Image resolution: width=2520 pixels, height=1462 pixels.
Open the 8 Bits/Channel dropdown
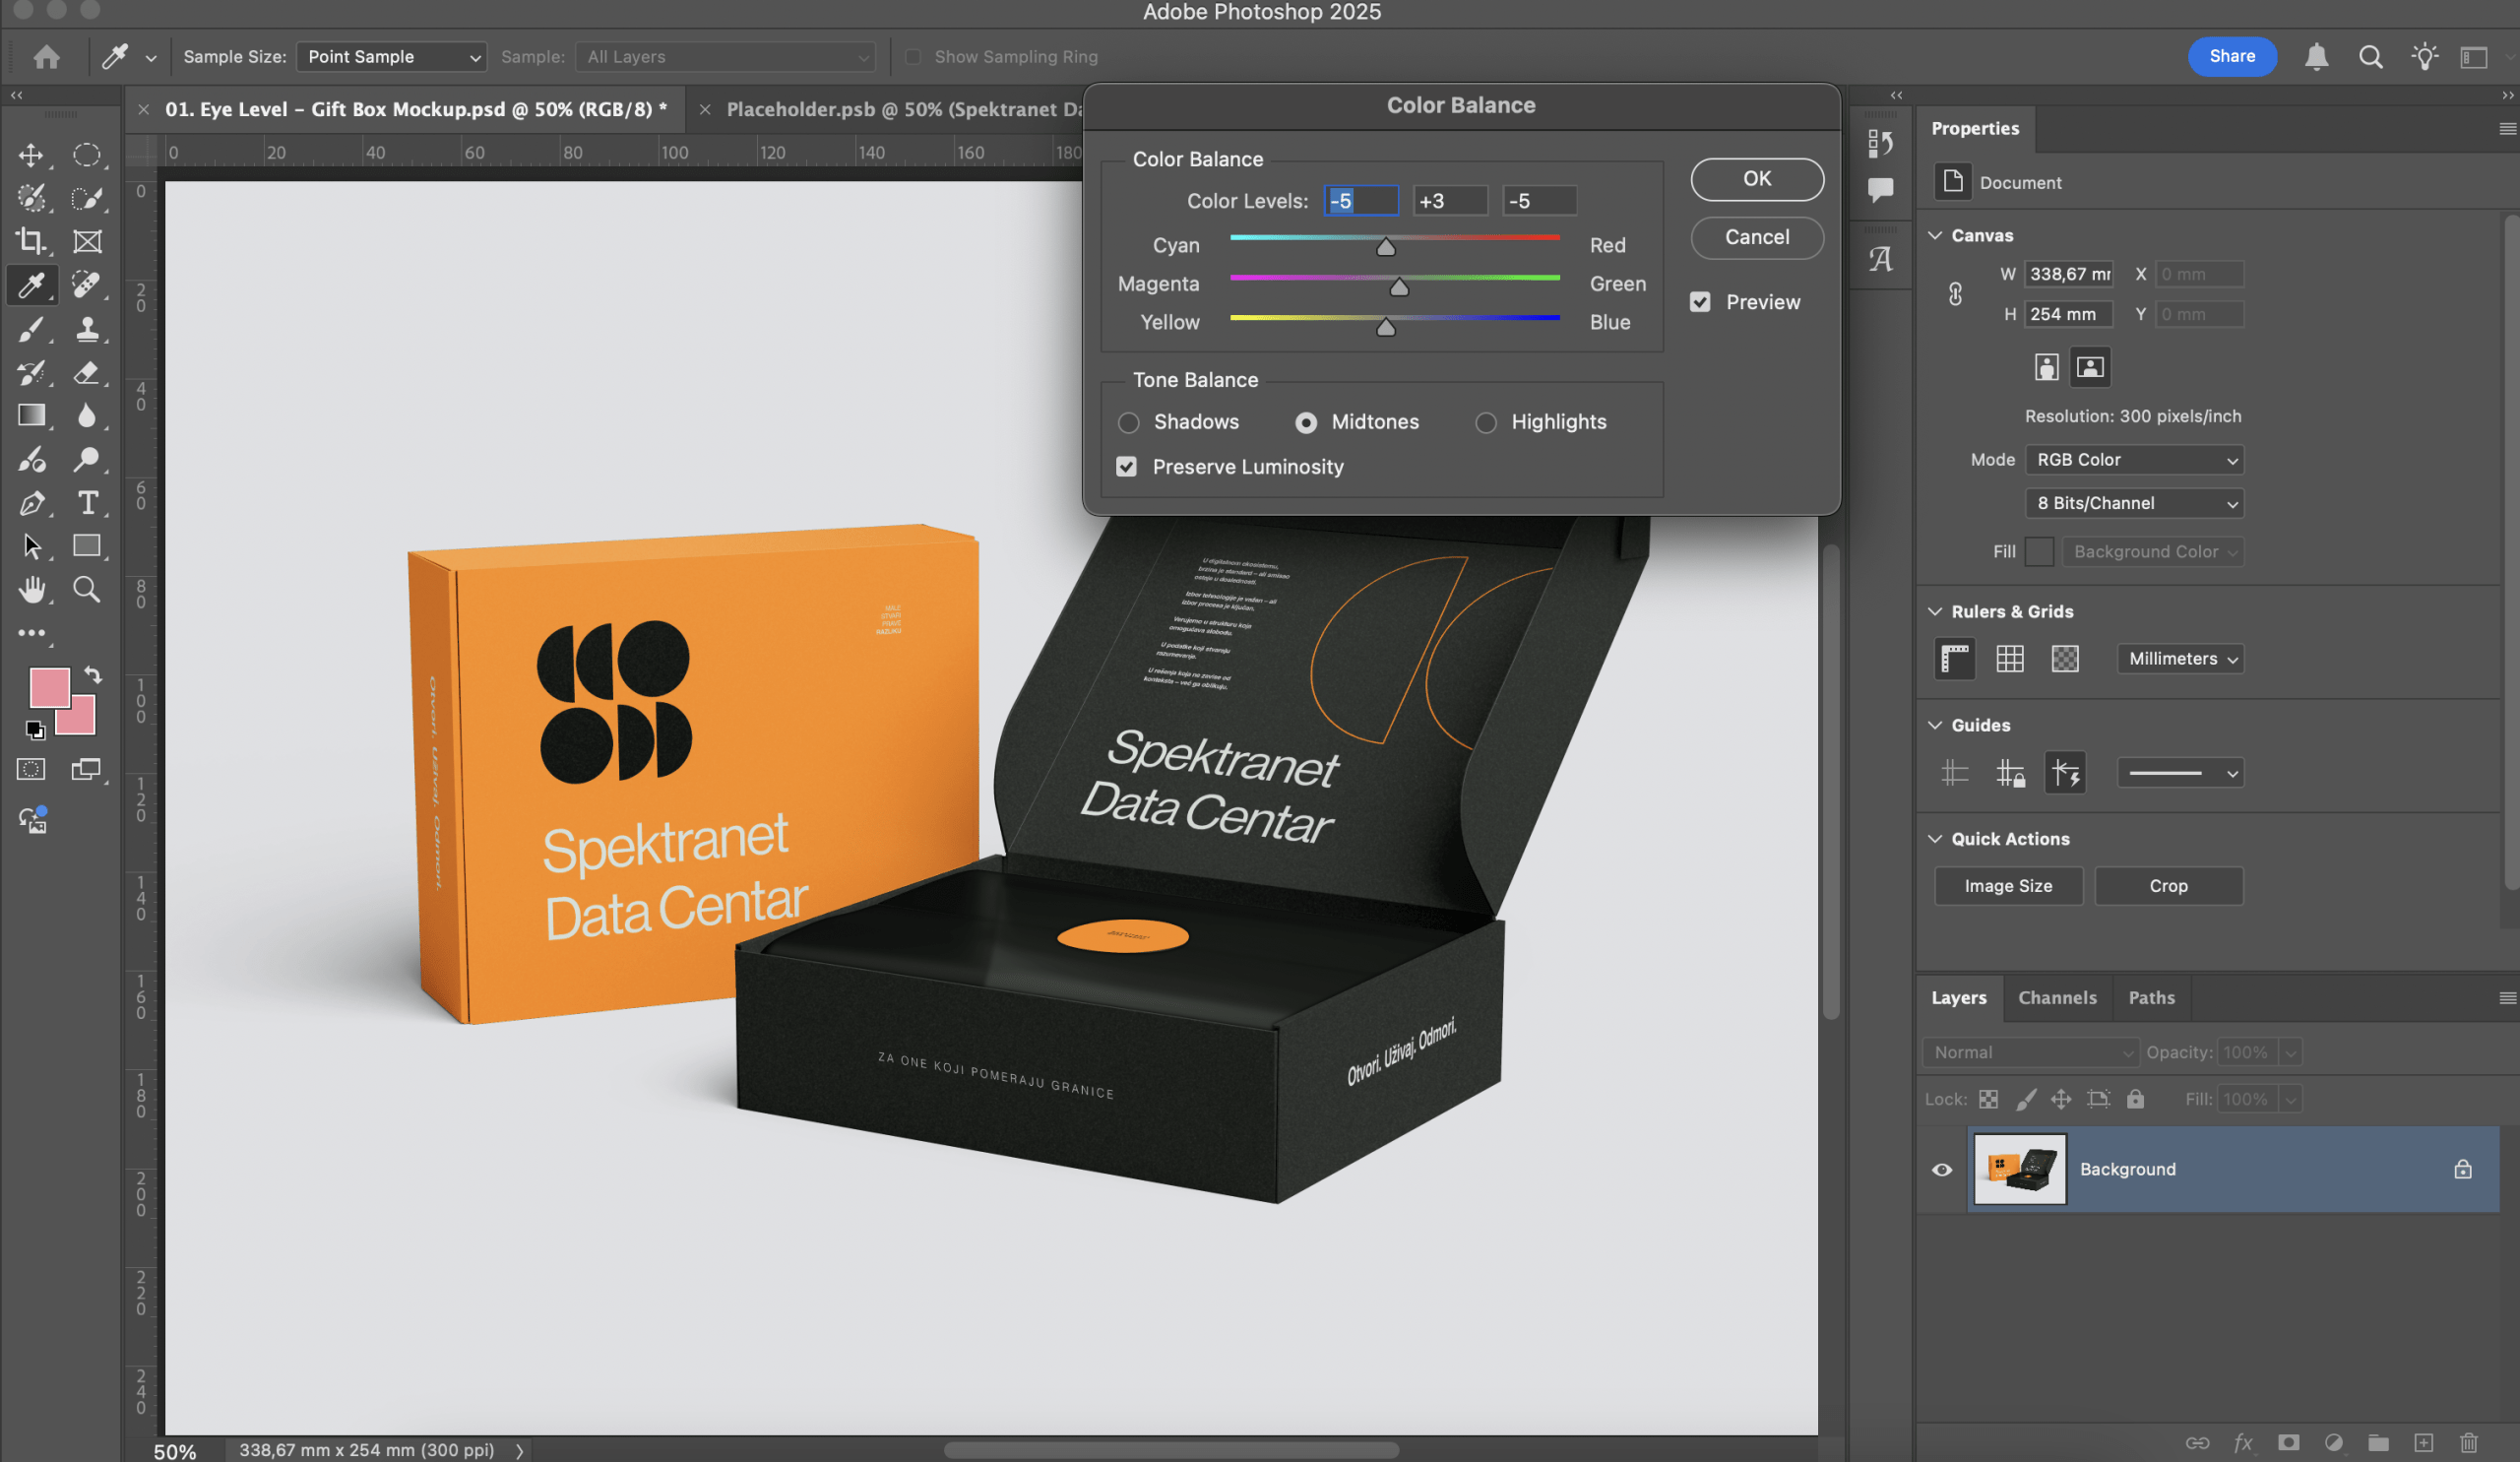(2133, 503)
